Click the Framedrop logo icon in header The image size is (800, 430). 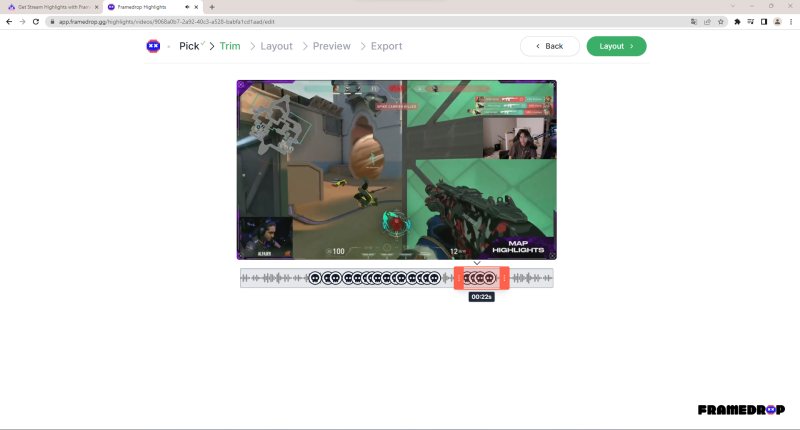click(x=153, y=46)
